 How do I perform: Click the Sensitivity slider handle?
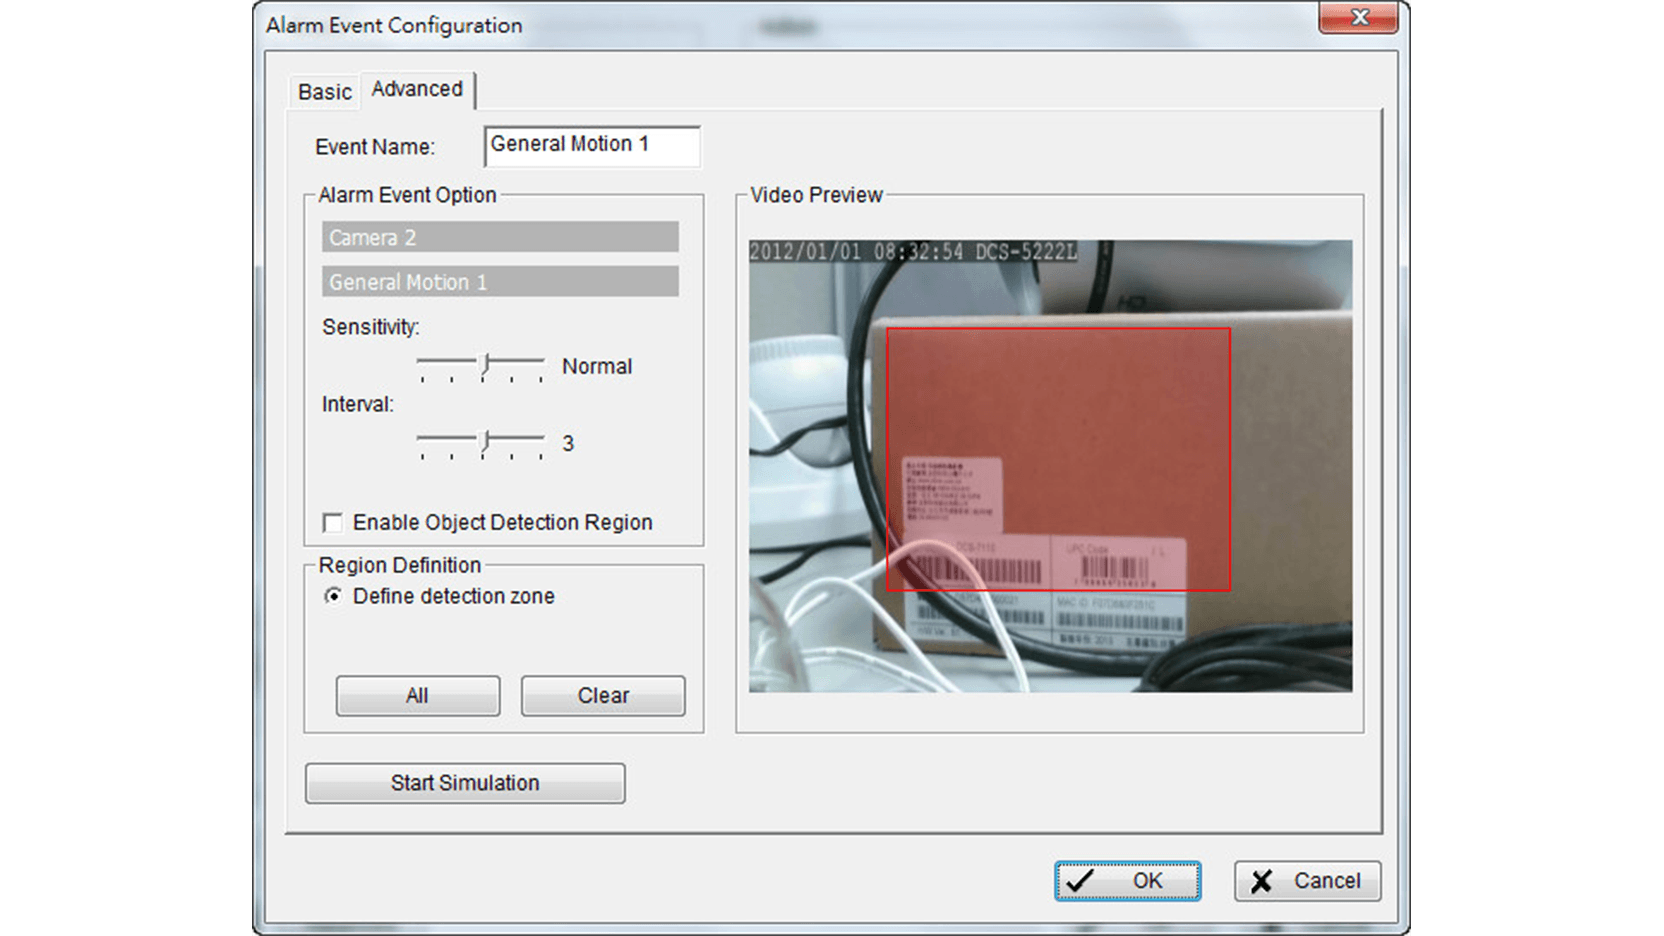[486, 365]
